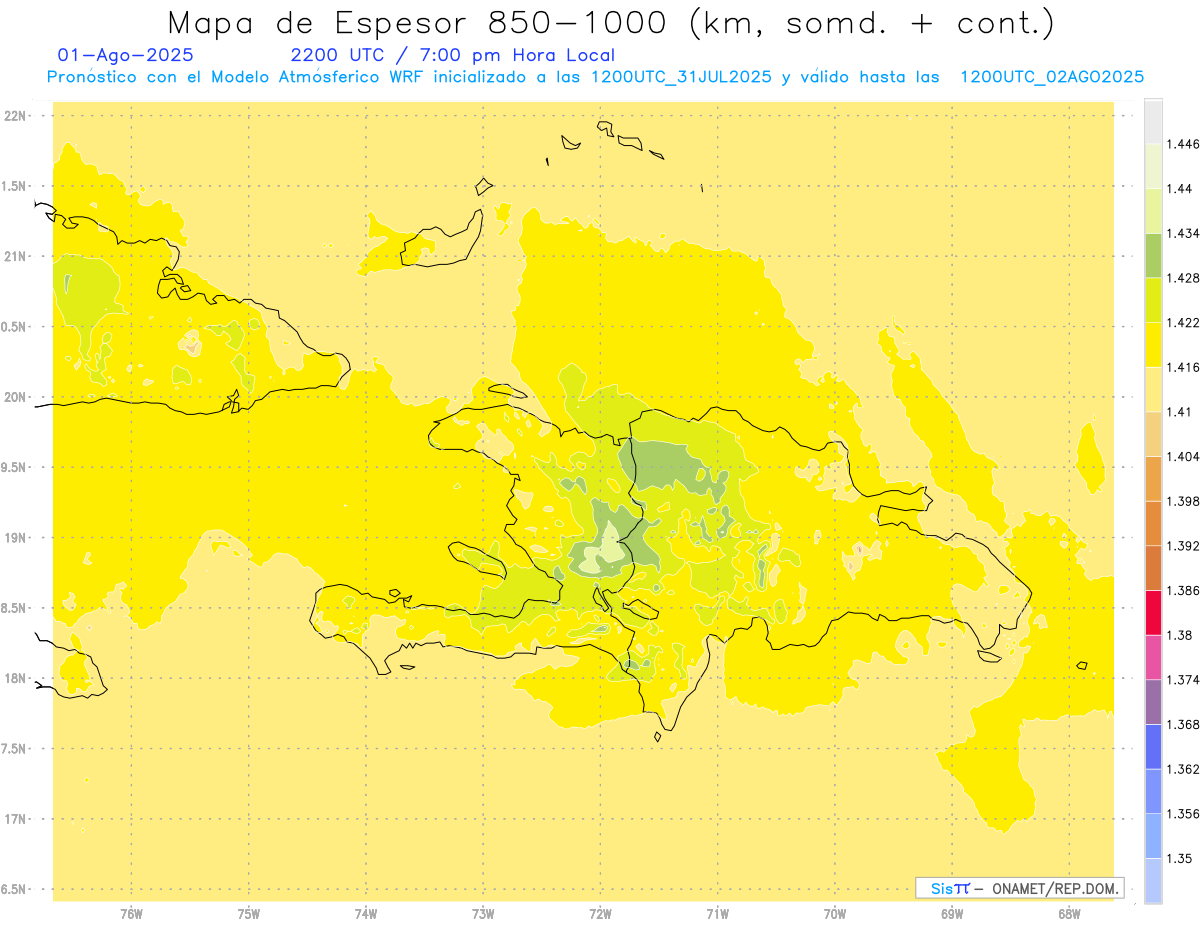
Task: Click the 'SisTT - ONAMET/REP.DOM.' label box
Action: pyautogui.click(x=1020, y=888)
